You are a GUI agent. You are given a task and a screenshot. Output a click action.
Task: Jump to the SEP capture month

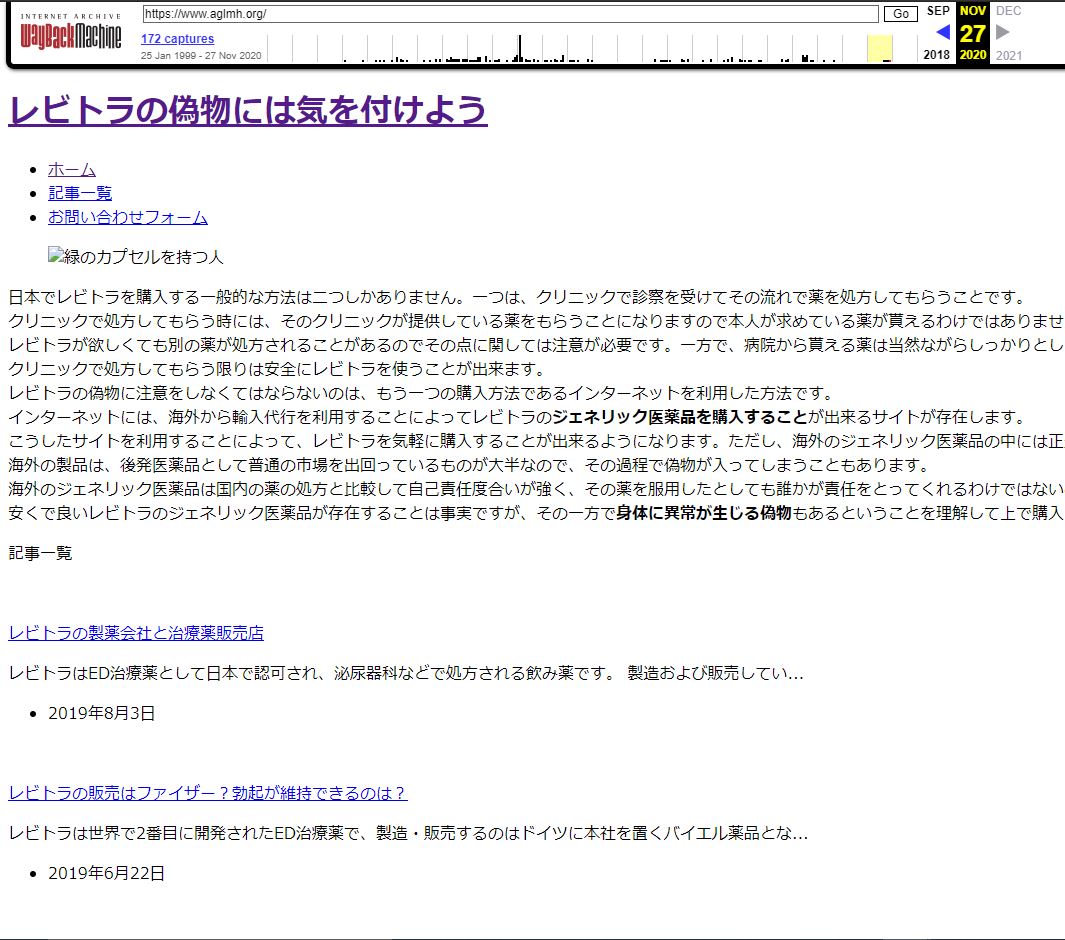coord(938,11)
